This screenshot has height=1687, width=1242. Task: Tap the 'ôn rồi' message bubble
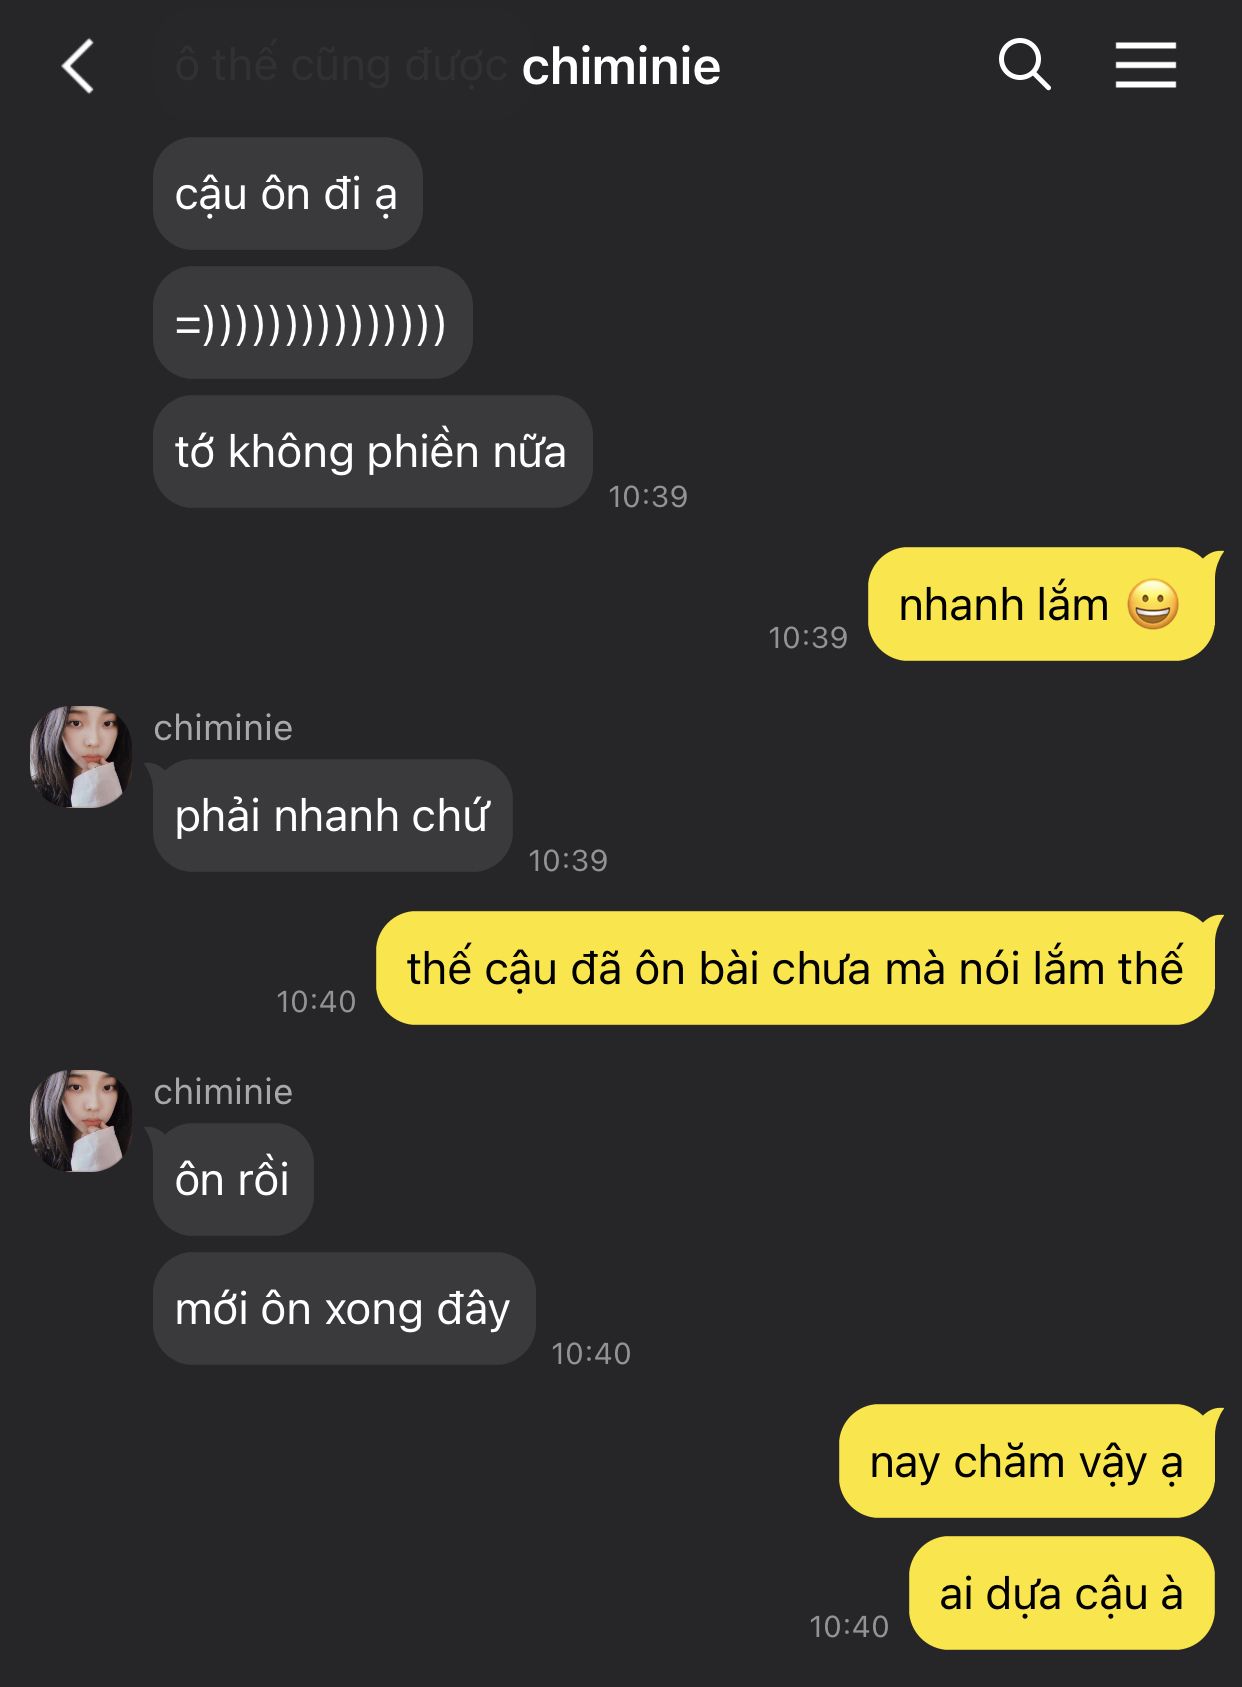233,1180
